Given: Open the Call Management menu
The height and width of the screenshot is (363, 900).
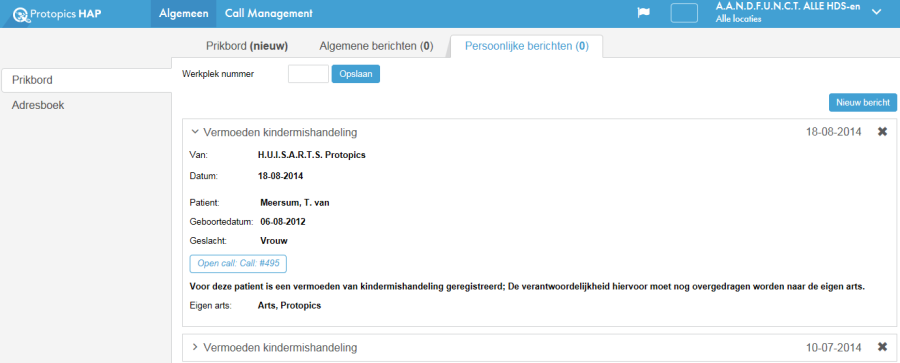Looking at the screenshot, I should click(x=269, y=14).
